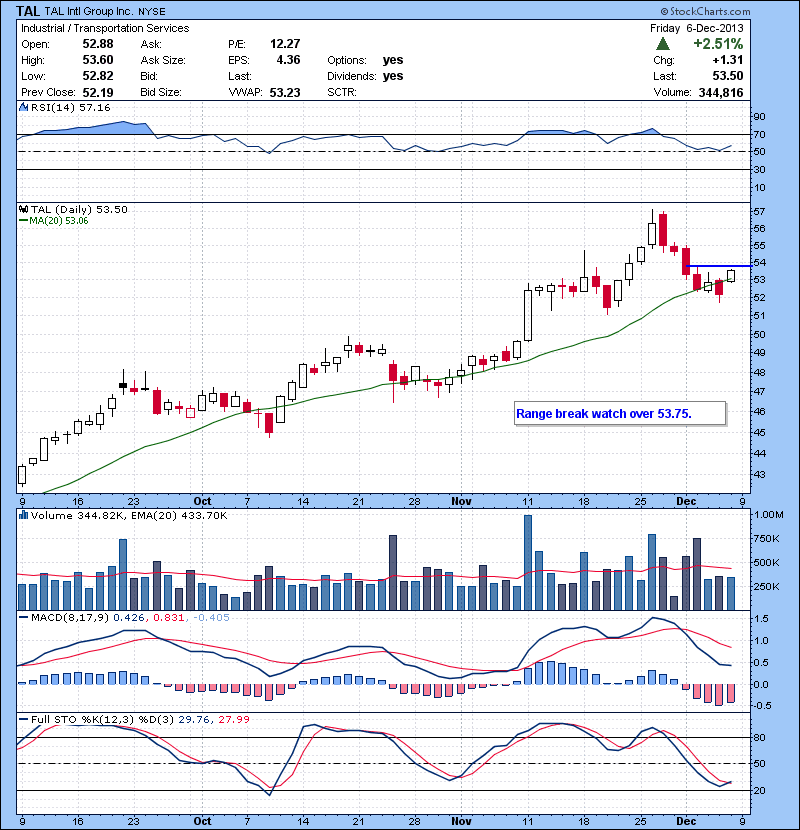Click the Last price 53.50 in the header

click(x=727, y=76)
